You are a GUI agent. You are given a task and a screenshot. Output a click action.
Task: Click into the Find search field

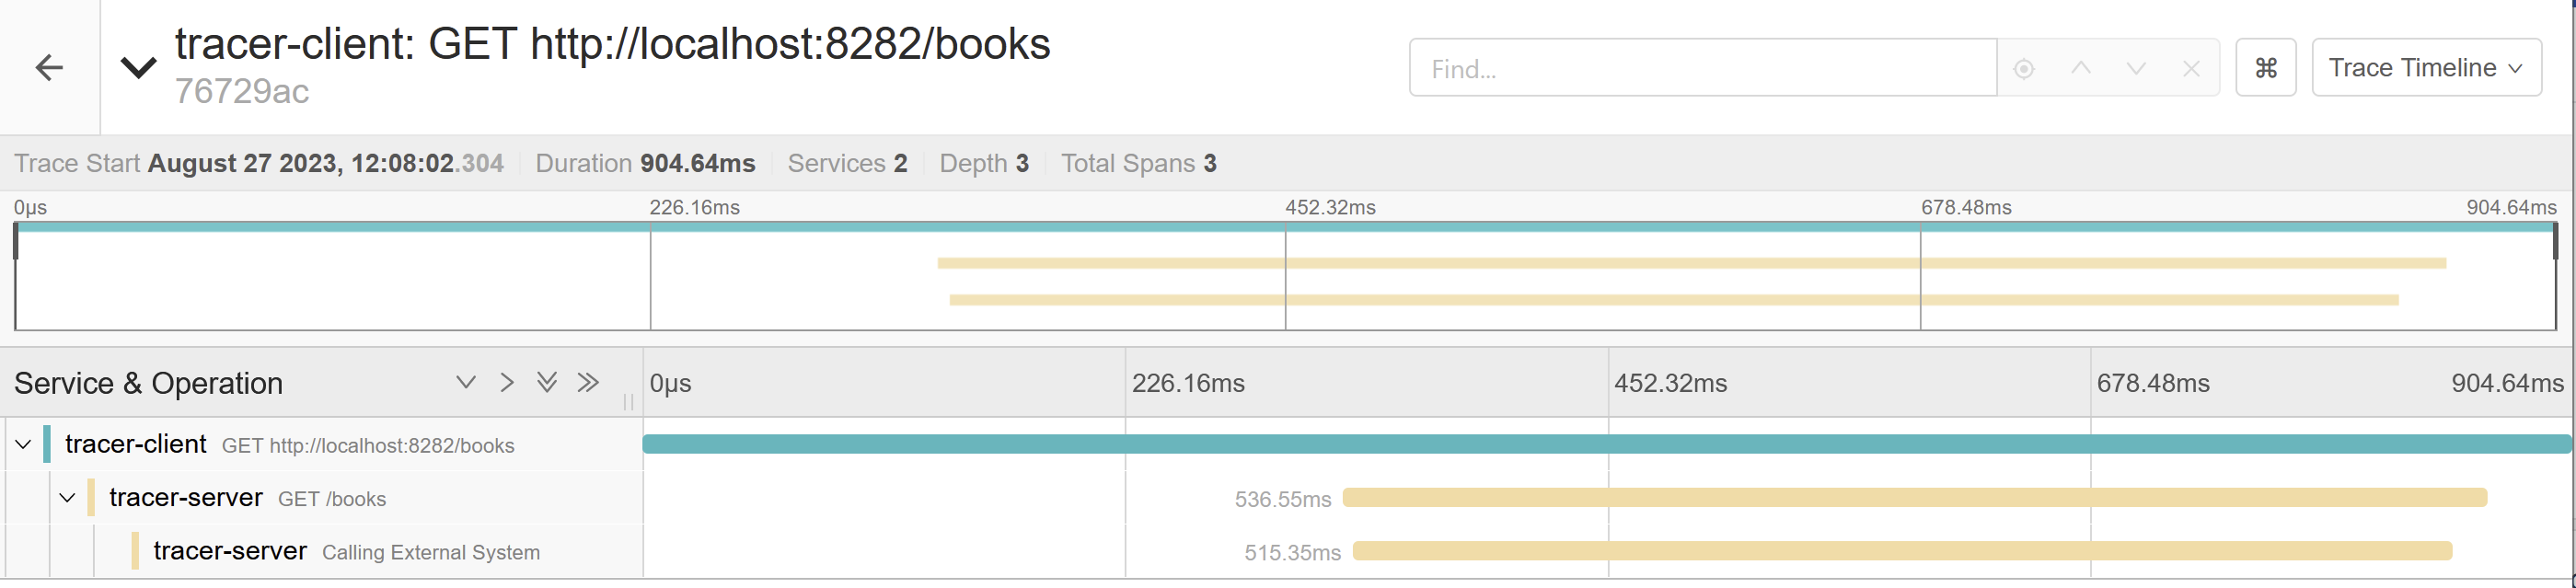1700,69
